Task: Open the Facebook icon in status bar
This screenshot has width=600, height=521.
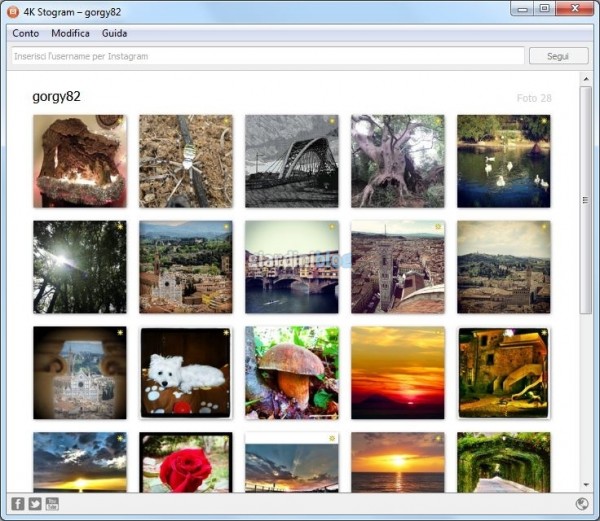Action: click(17, 503)
